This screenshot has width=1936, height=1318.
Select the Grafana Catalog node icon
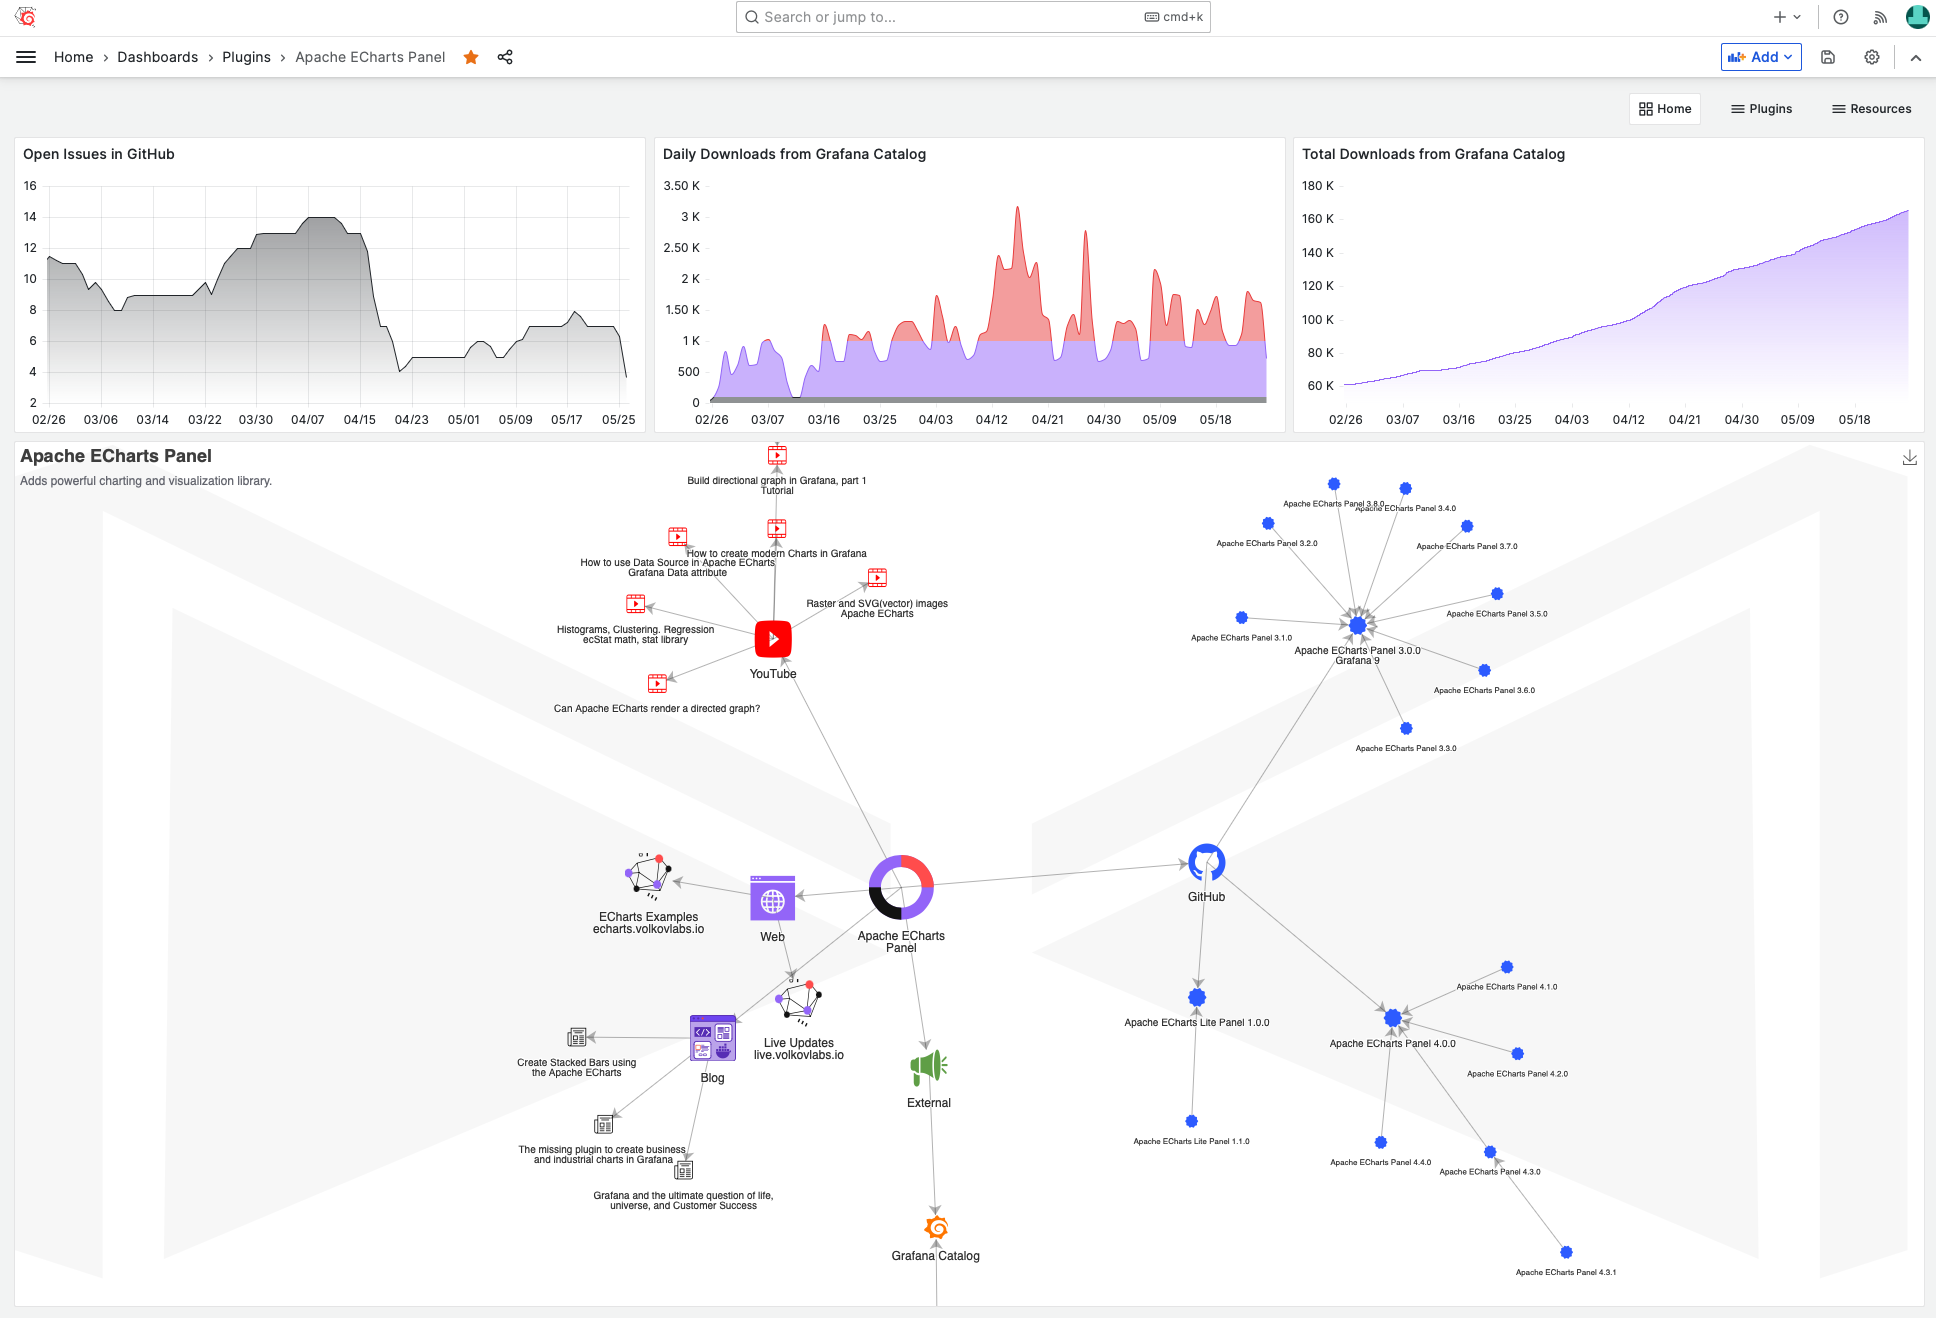click(x=936, y=1227)
